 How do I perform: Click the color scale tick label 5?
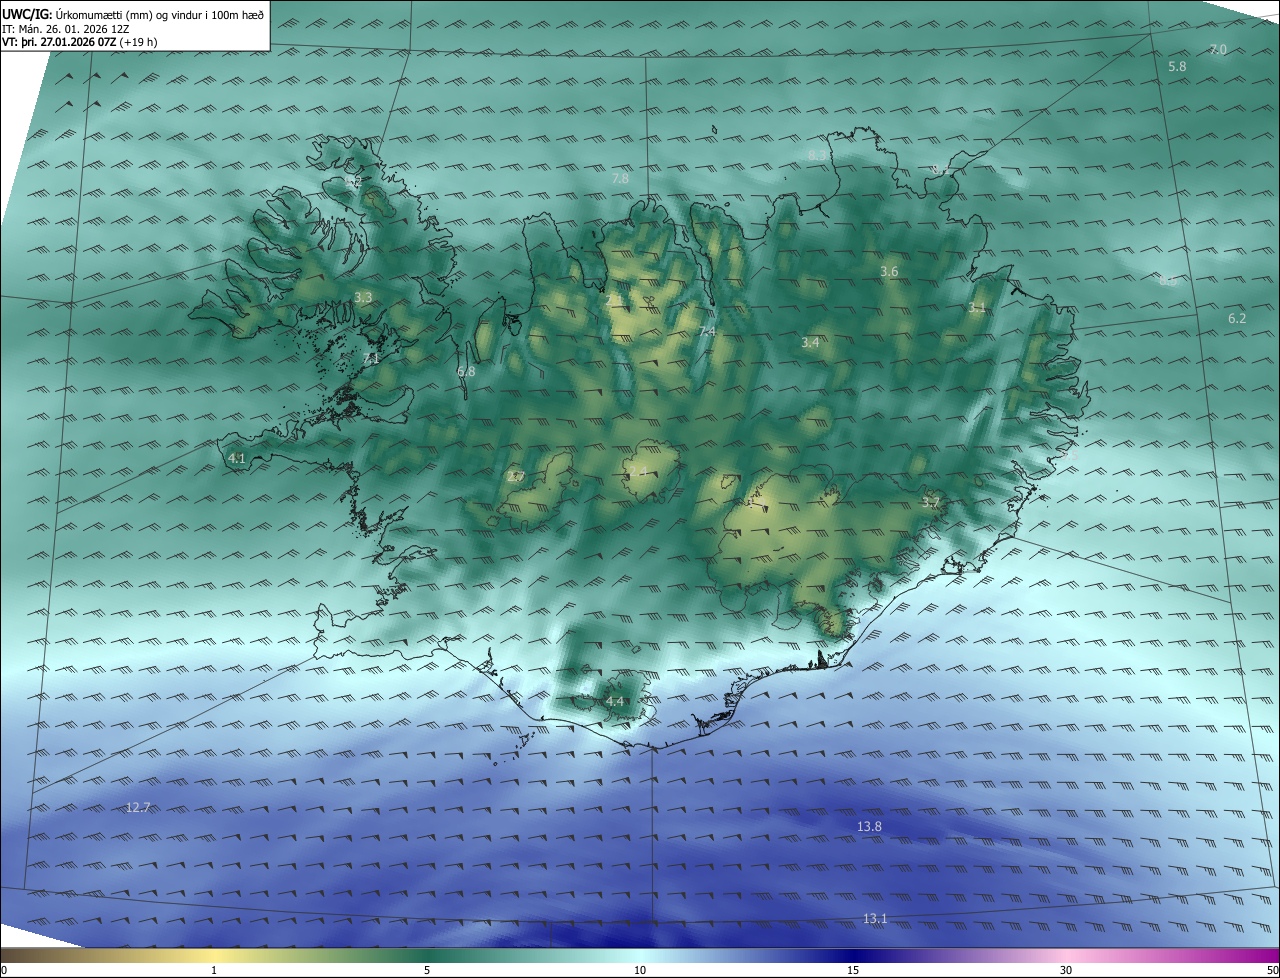pyautogui.click(x=427, y=970)
